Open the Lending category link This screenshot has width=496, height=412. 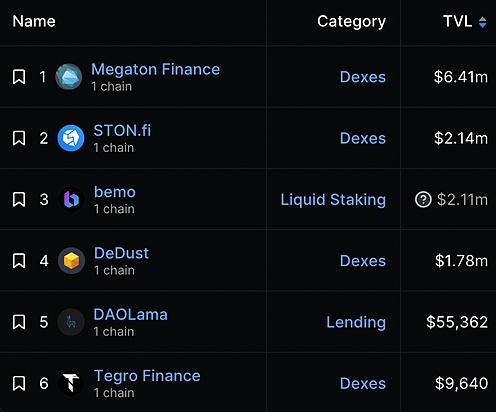coord(356,322)
